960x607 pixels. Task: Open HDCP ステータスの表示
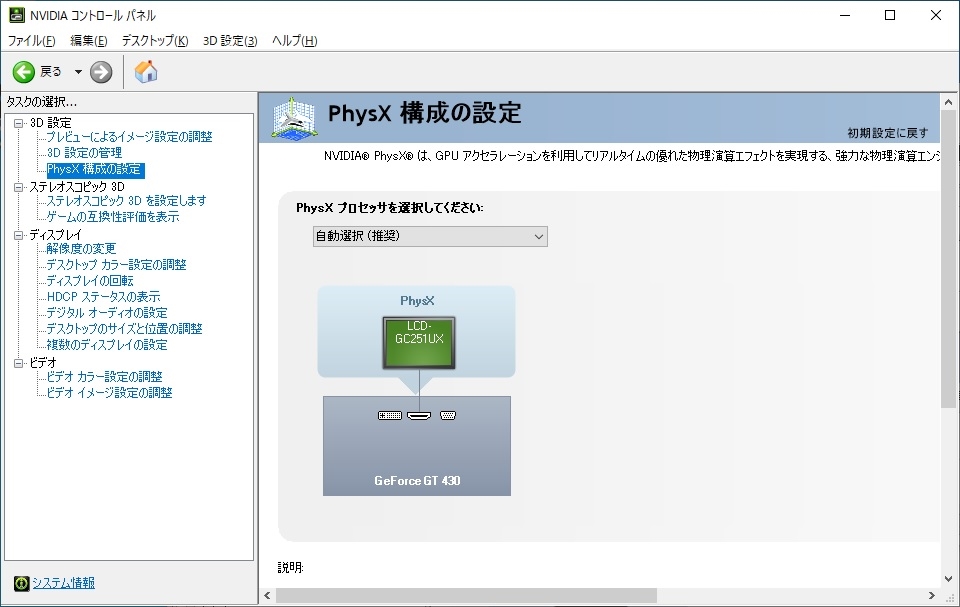[103, 296]
